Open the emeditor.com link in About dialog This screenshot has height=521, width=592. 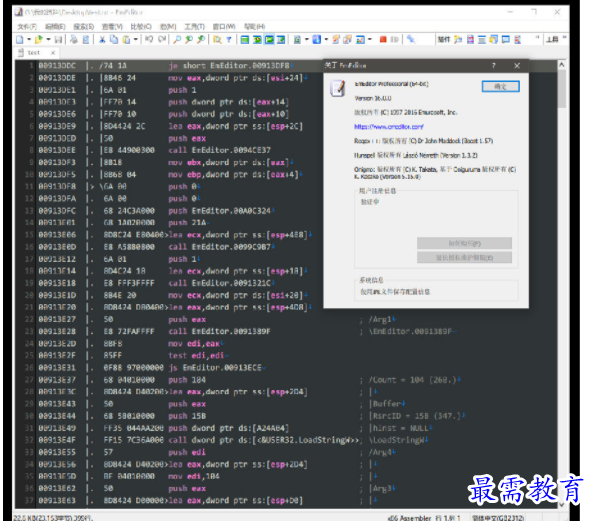pos(388,127)
